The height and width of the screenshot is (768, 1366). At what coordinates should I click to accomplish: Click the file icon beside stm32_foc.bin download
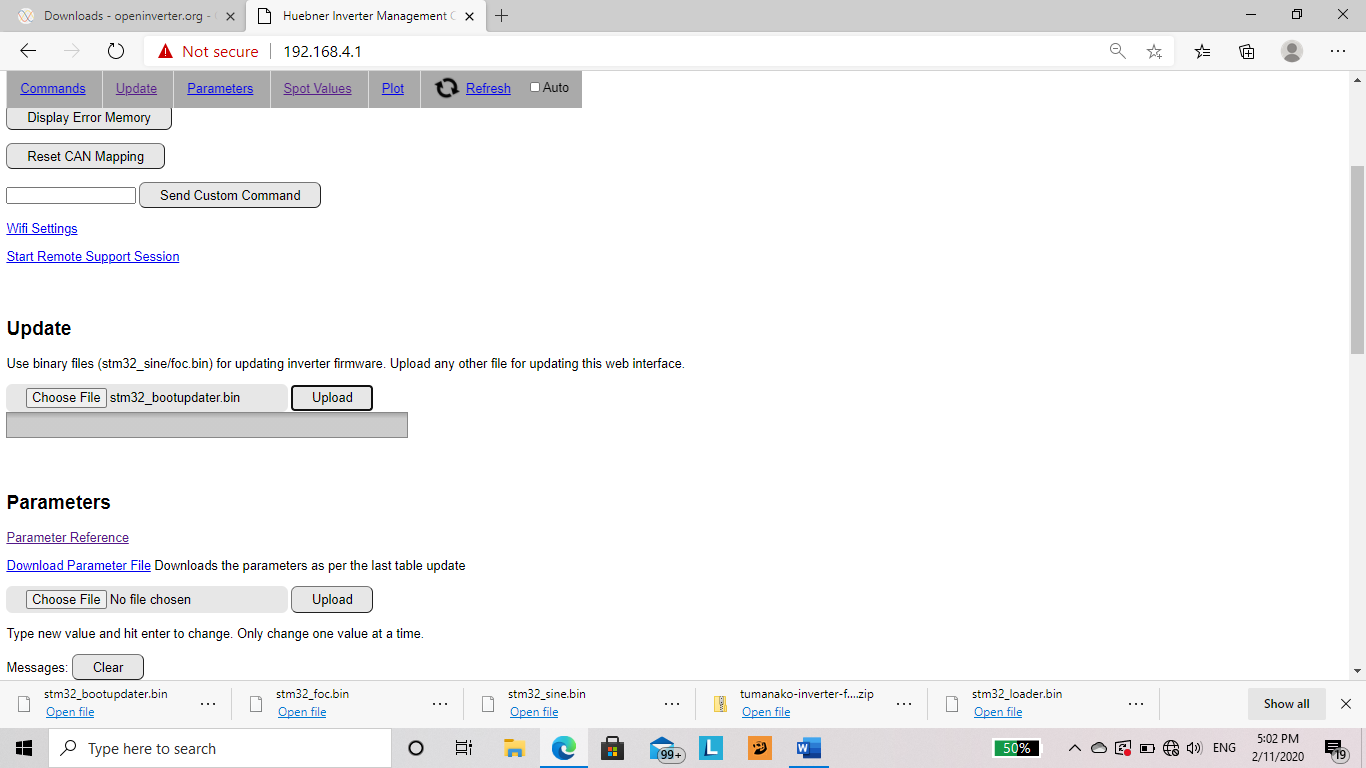257,703
